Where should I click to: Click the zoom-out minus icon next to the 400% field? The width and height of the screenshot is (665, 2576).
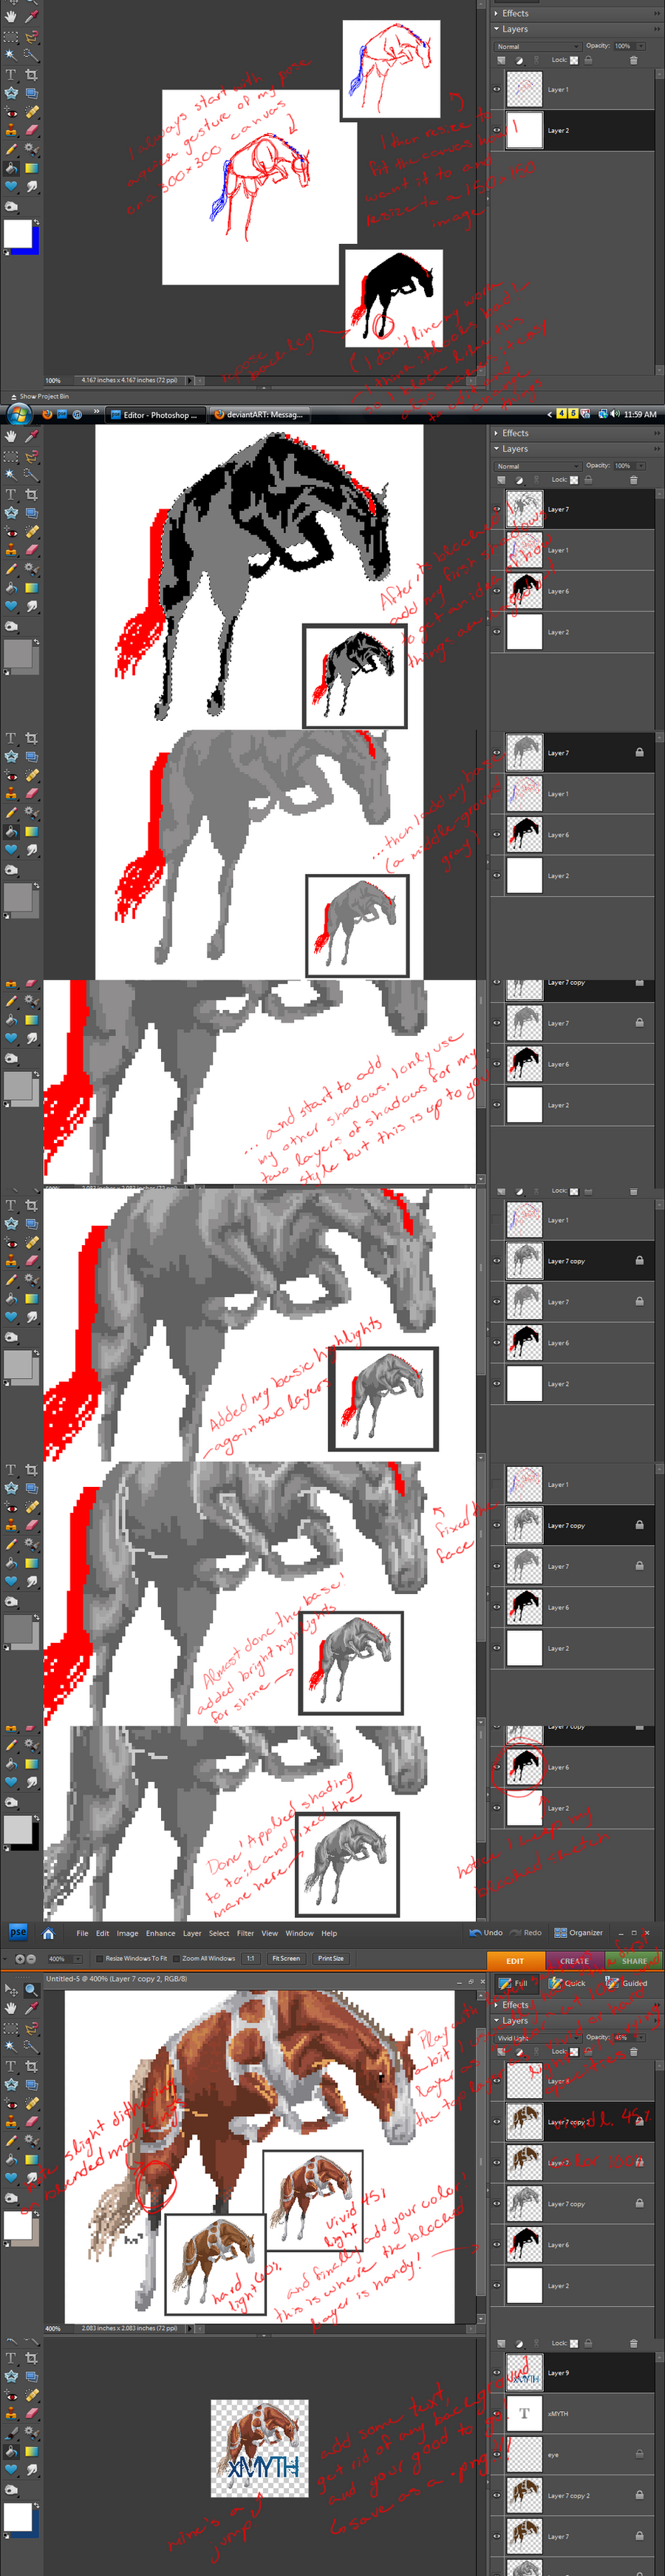coord(31,1959)
